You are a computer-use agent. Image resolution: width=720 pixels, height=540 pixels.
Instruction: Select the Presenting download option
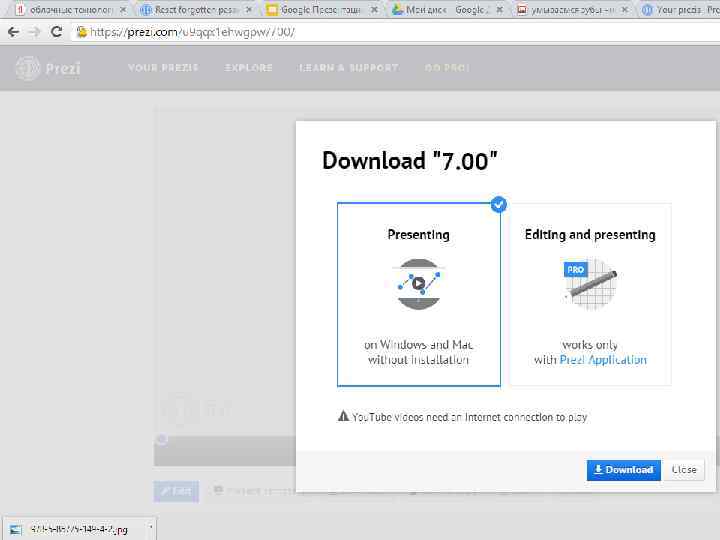coord(419,294)
